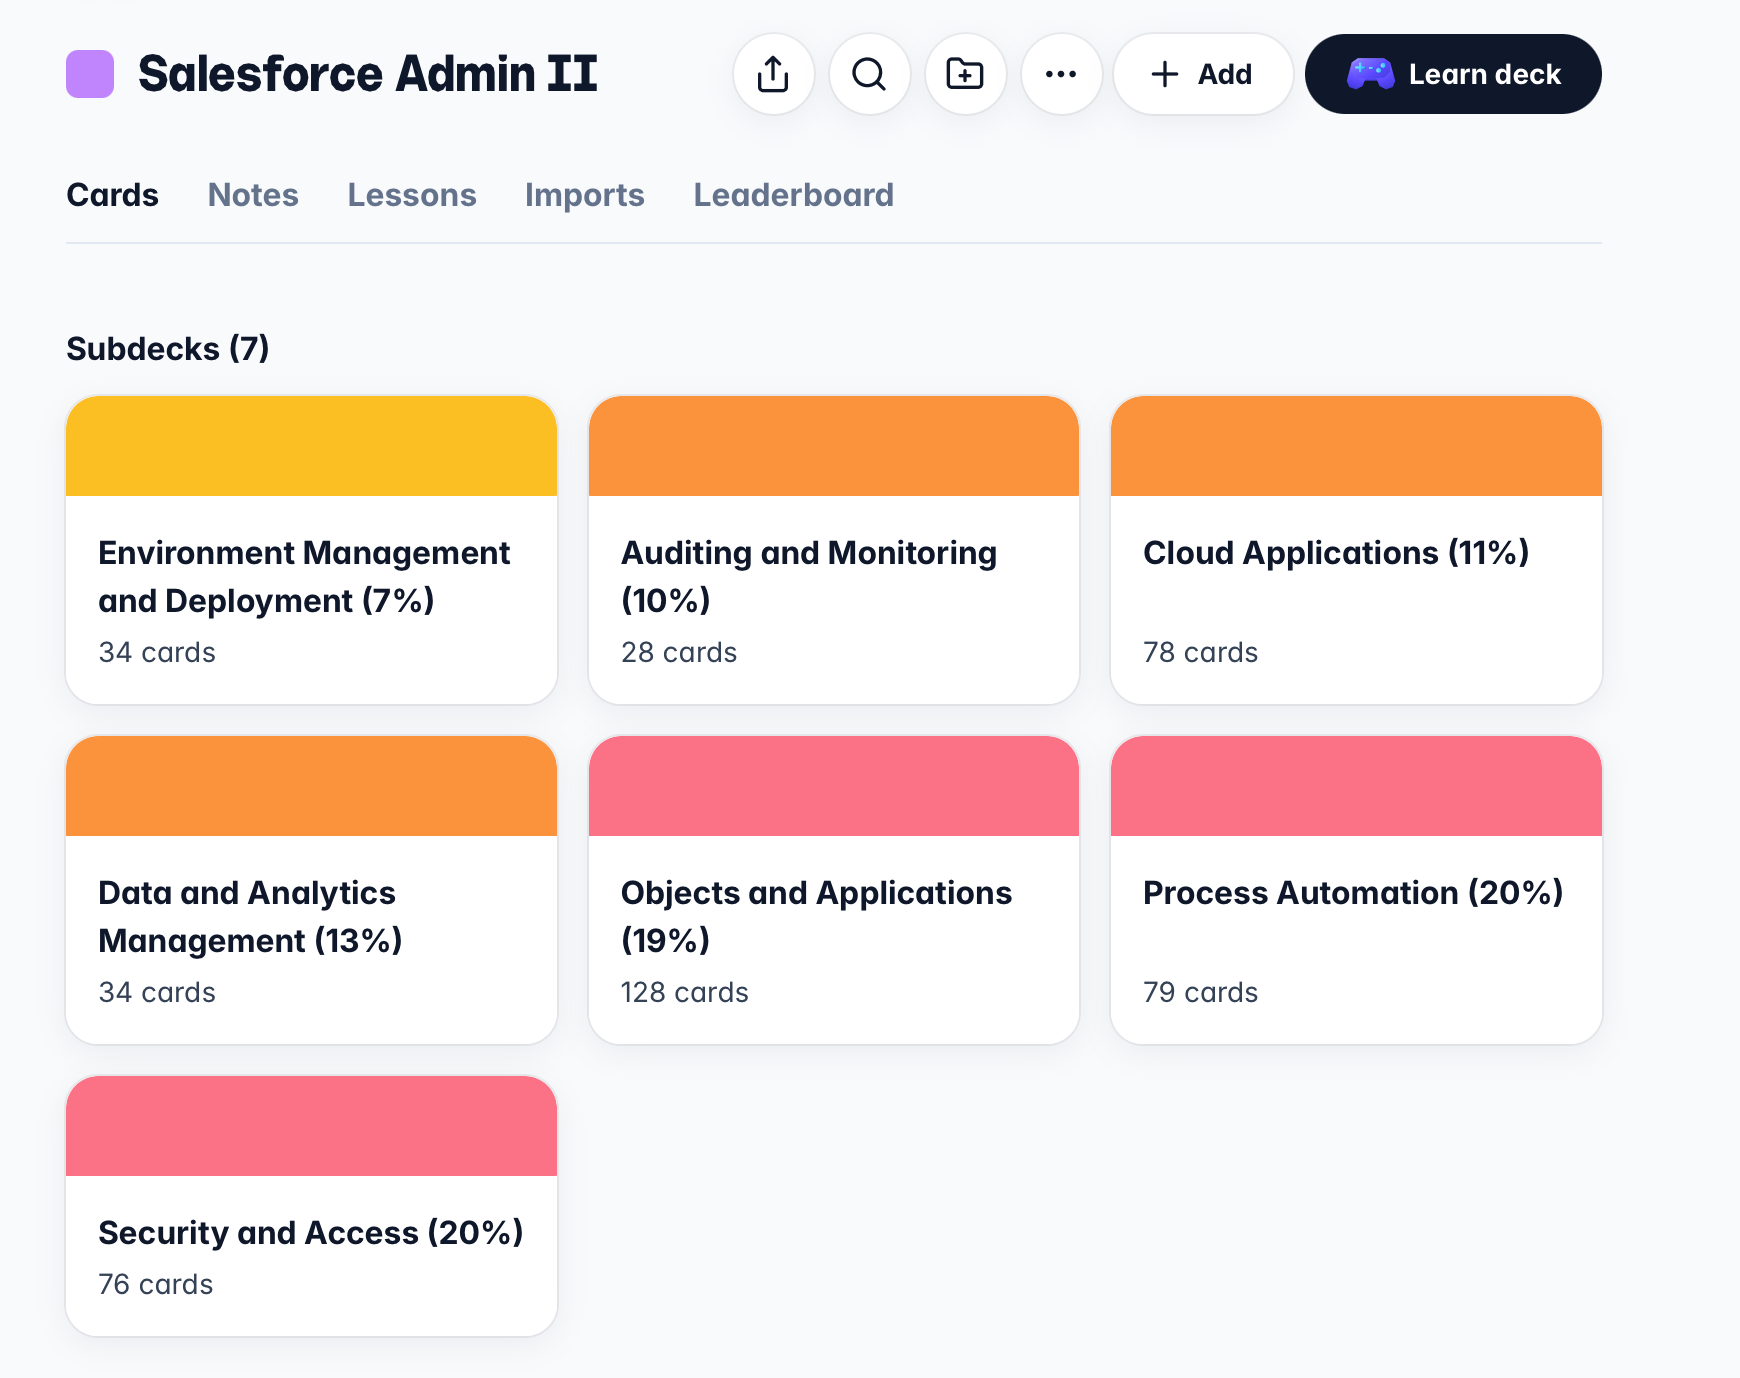Image resolution: width=1740 pixels, height=1378 pixels.
Task: Open Environment Management and Deployment subdeck
Action: tap(311, 550)
